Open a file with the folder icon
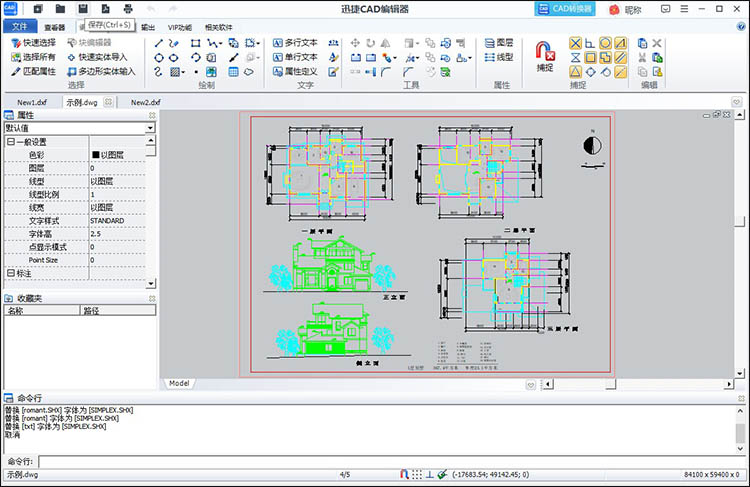The width and height of the screenshot is (750, 487). (x=60, y=9)
